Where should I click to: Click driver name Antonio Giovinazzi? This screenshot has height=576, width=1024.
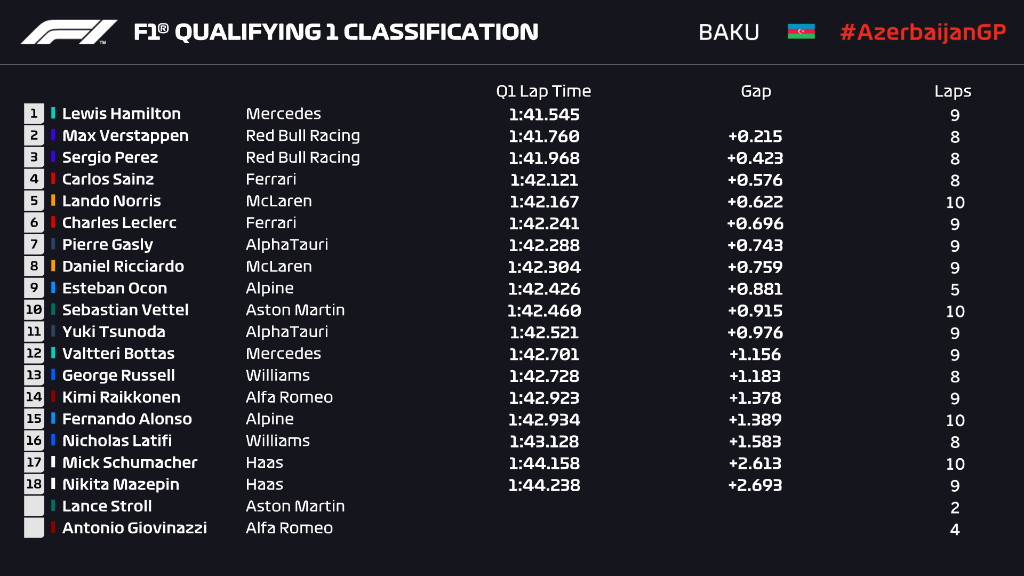click(x=134, y=528)
